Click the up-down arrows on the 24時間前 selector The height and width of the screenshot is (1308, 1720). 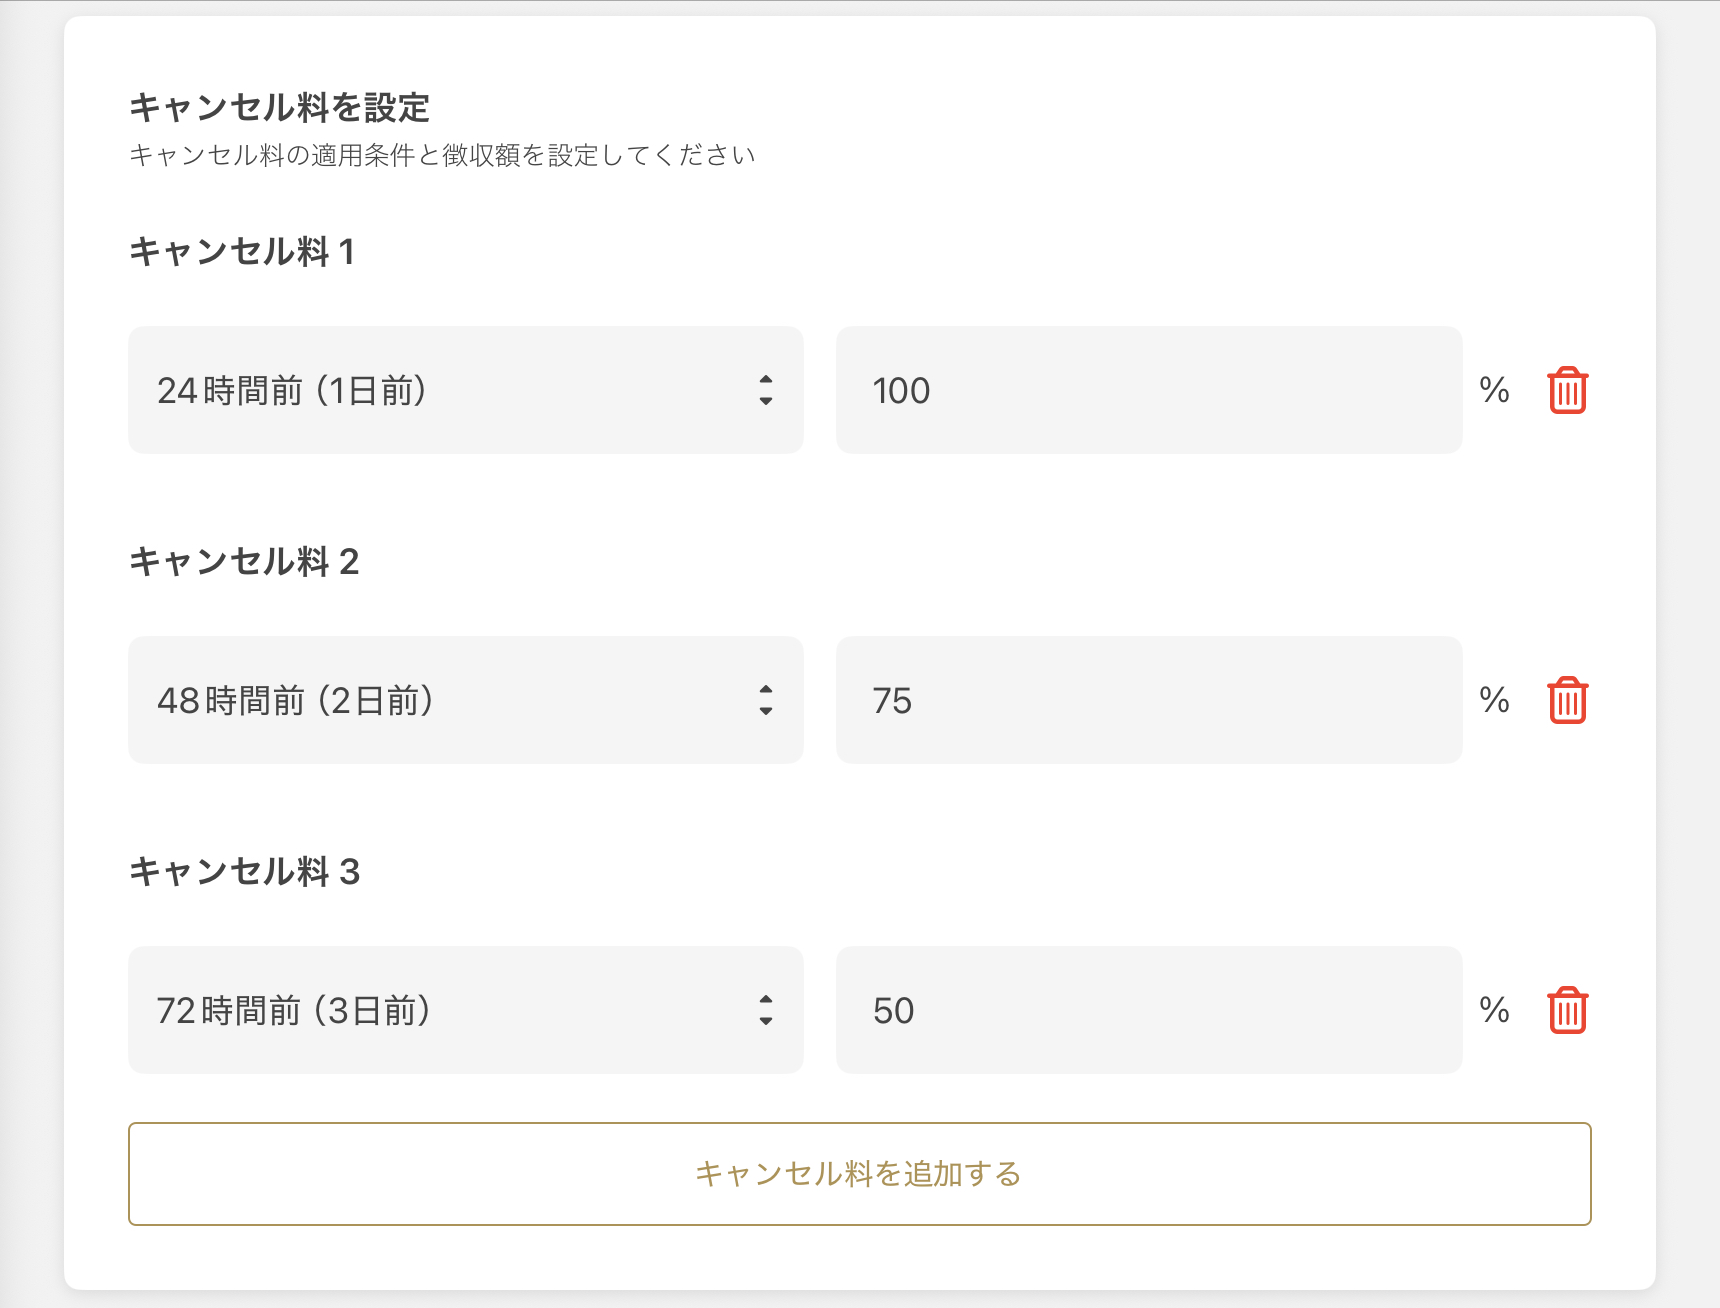(x=766, y=390)
